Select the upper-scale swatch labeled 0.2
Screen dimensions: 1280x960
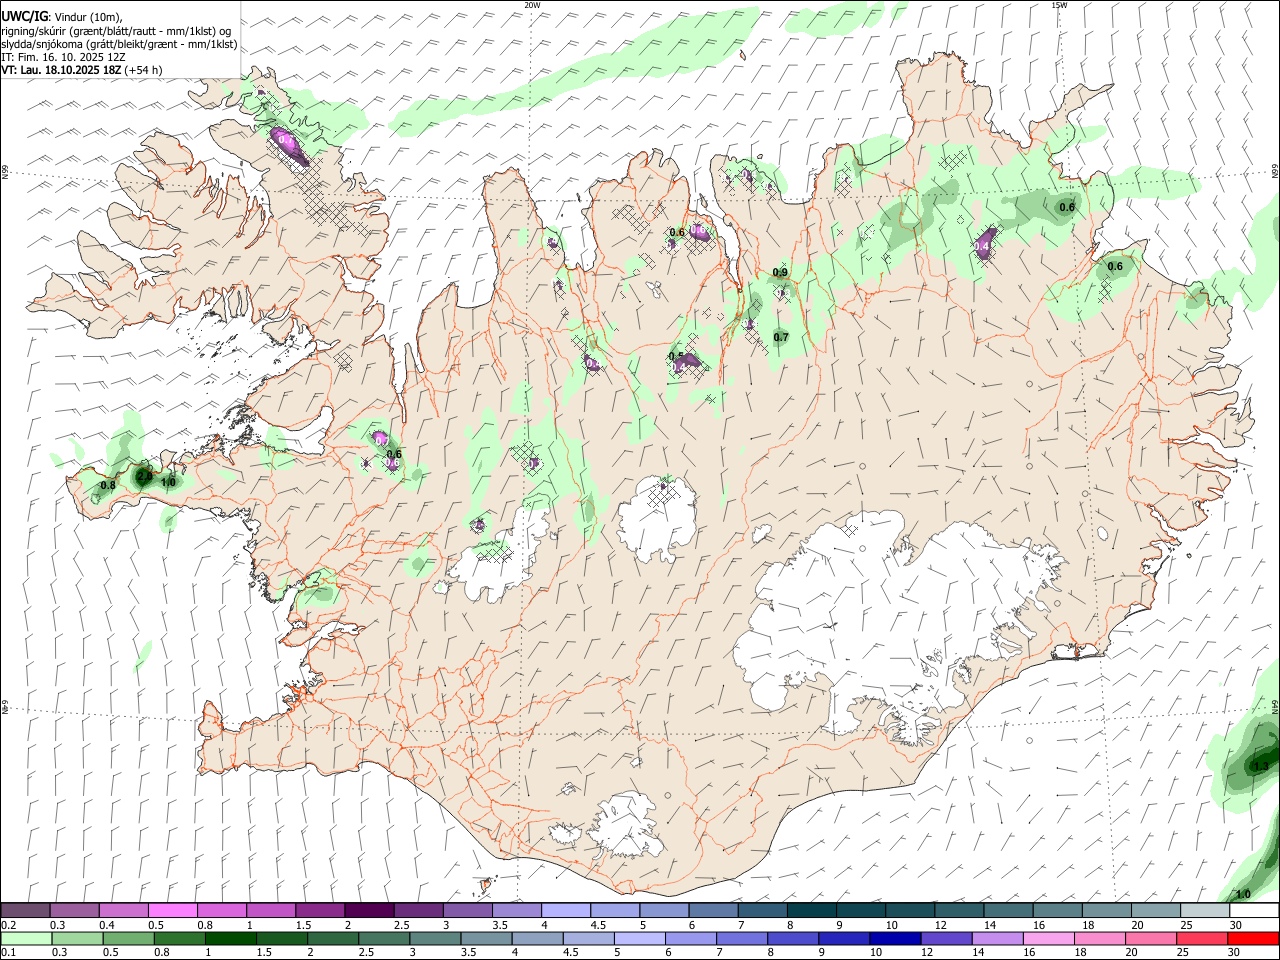[25, 911]
